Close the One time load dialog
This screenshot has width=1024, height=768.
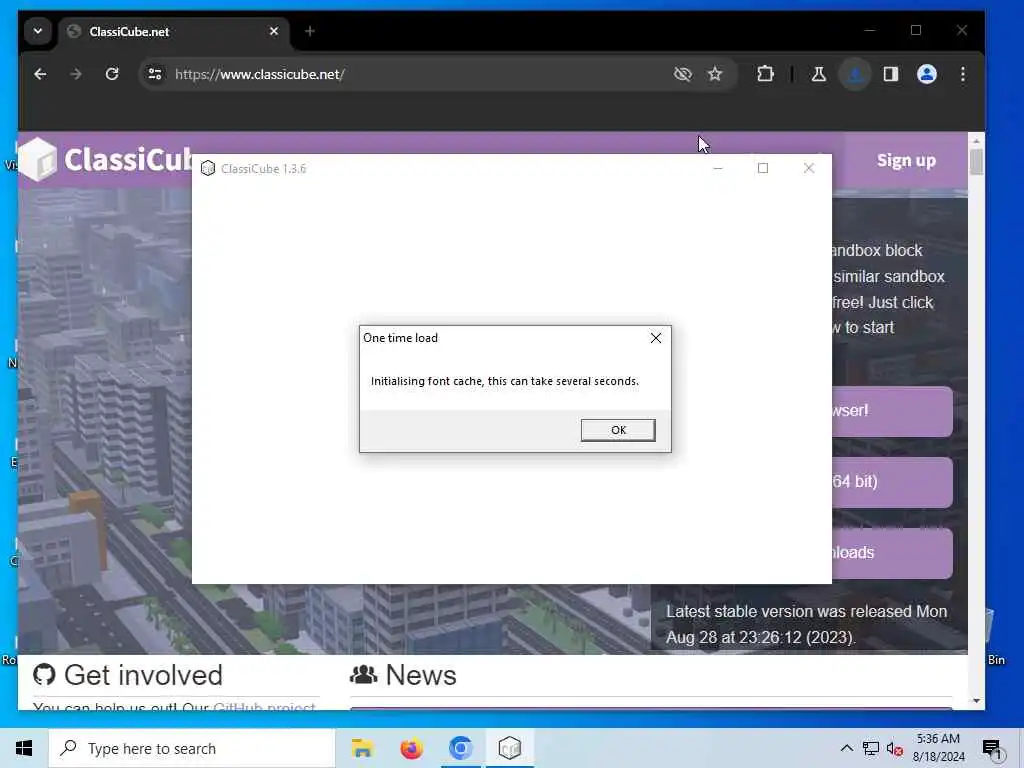(656, 338)
